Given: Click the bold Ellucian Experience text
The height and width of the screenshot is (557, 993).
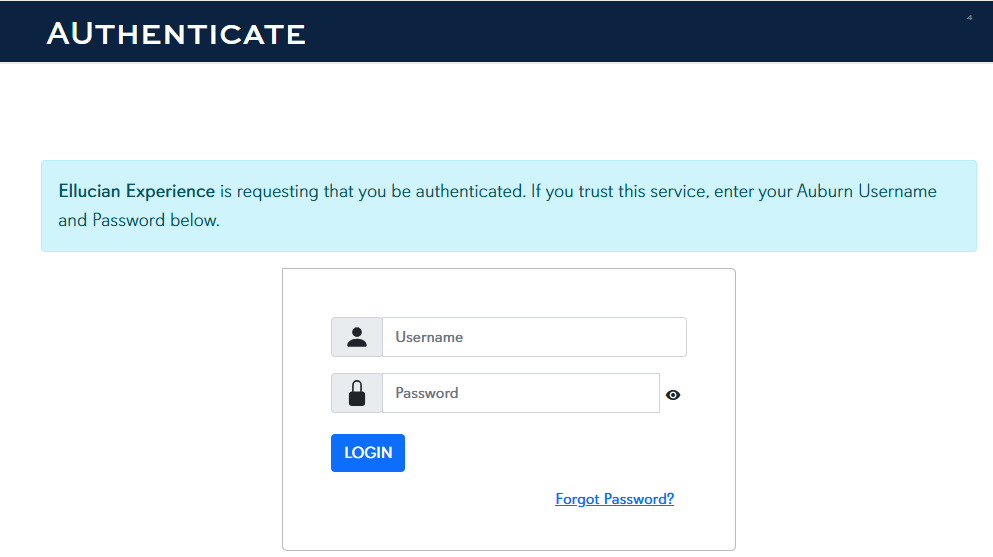Looking at the screenshot, I should pos(137,191).
